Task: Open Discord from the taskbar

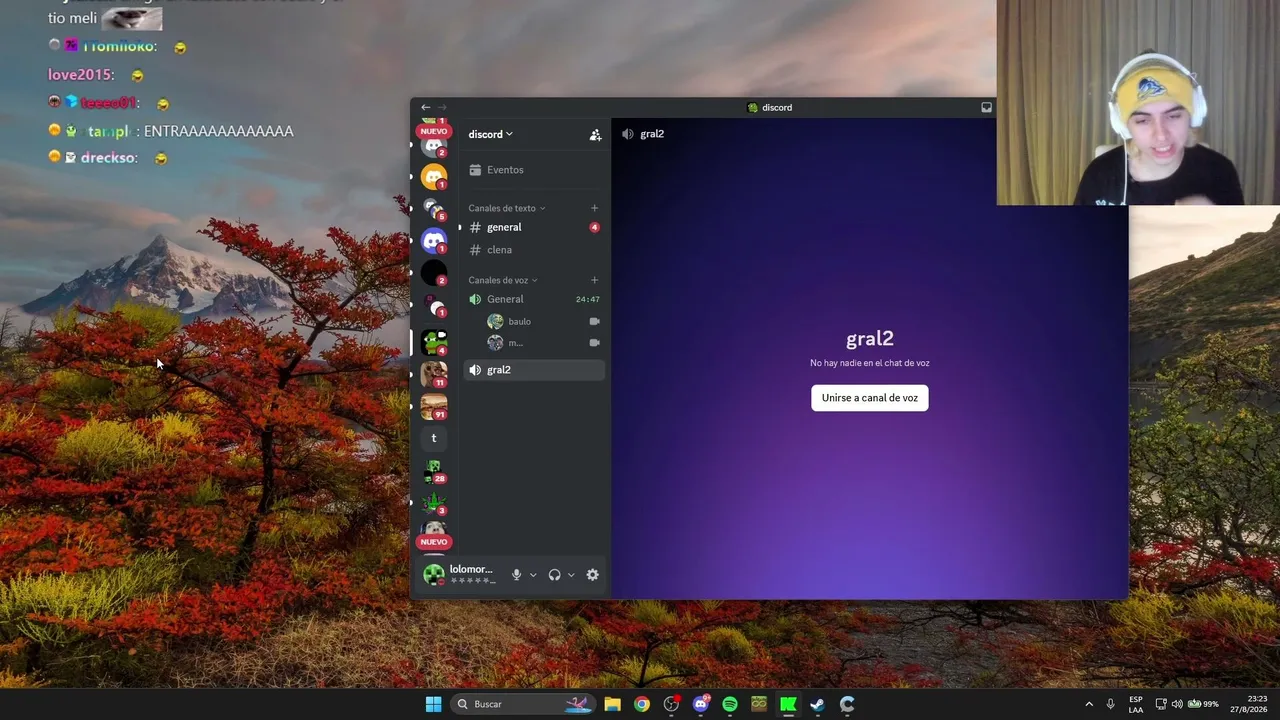Action: click(x=701, y=704)
